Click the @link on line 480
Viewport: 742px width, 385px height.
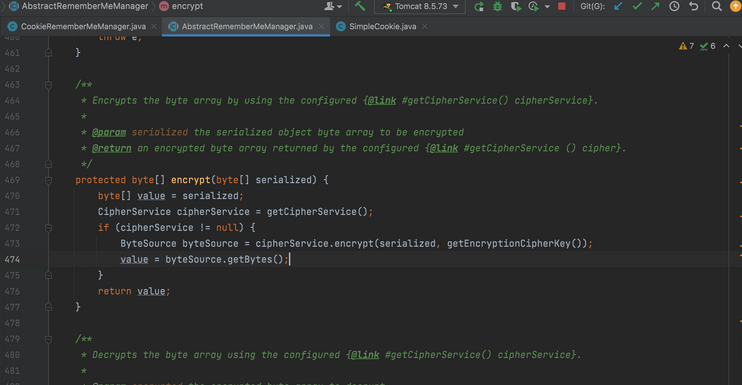click(x=365, y=355)
